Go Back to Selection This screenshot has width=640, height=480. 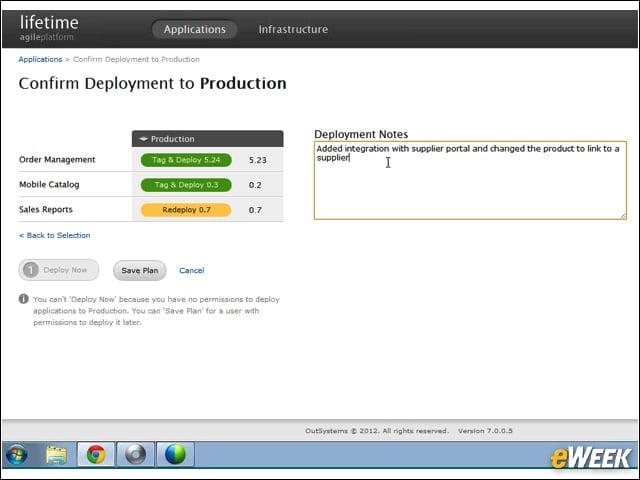(54, 236)
